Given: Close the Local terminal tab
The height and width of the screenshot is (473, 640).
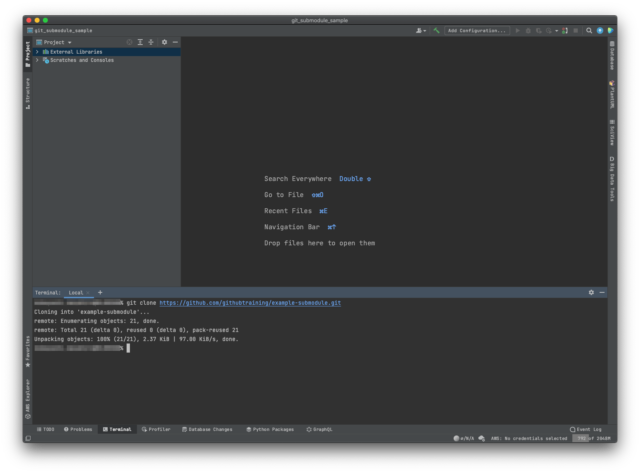Looking at the screenshot, I should tap(88, 293).
